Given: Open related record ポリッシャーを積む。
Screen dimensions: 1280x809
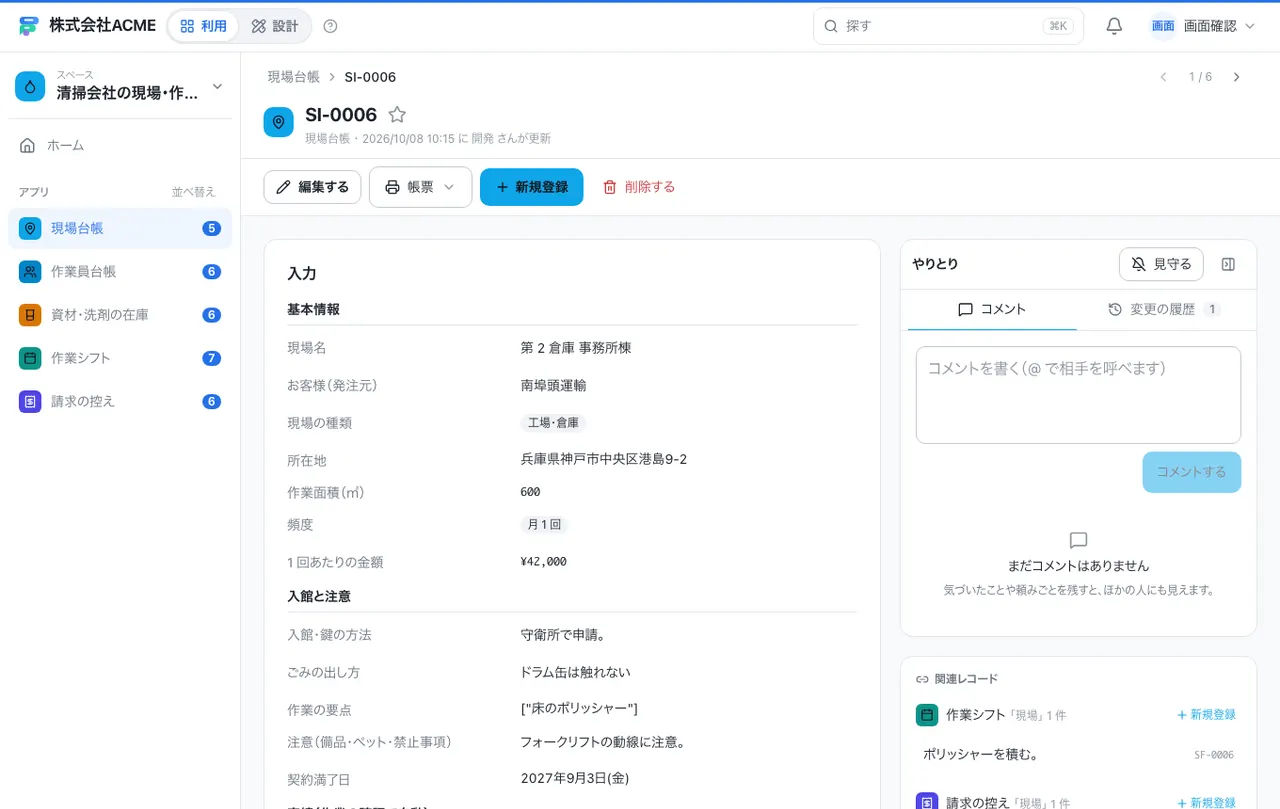Looking at the screenshot, I should (1078, 754).
